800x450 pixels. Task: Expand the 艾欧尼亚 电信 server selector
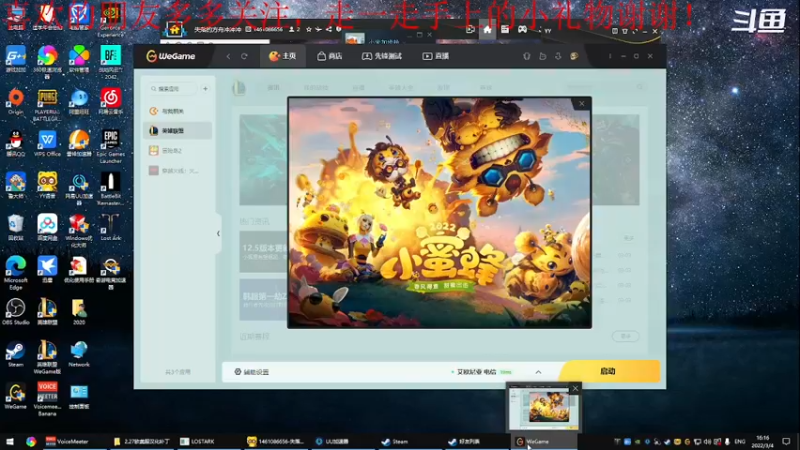(538, 372)
